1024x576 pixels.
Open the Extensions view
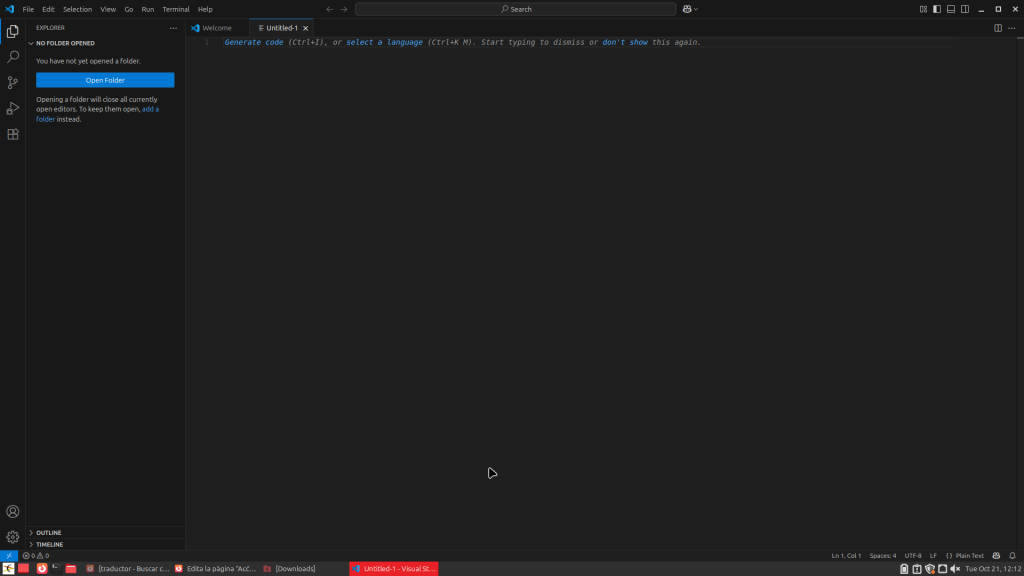[13, 134]
